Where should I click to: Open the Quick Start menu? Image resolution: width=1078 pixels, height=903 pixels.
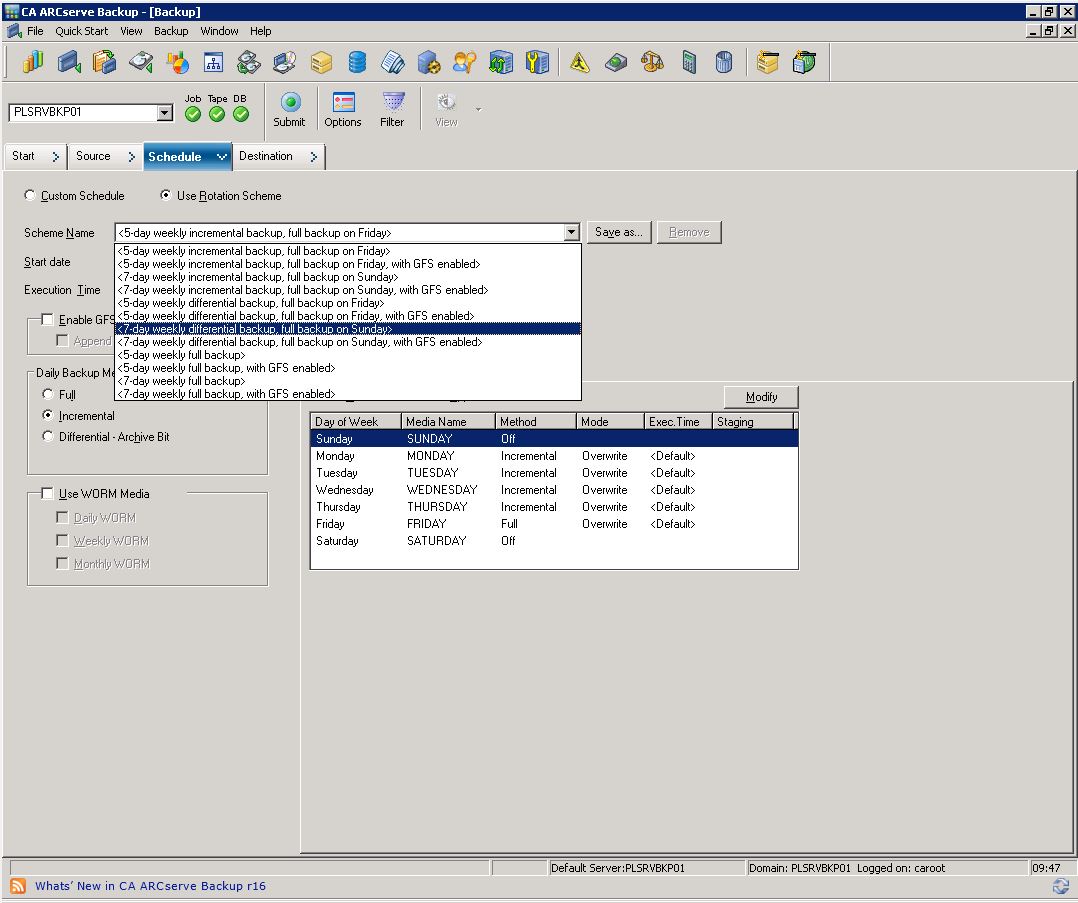[81, 31]
